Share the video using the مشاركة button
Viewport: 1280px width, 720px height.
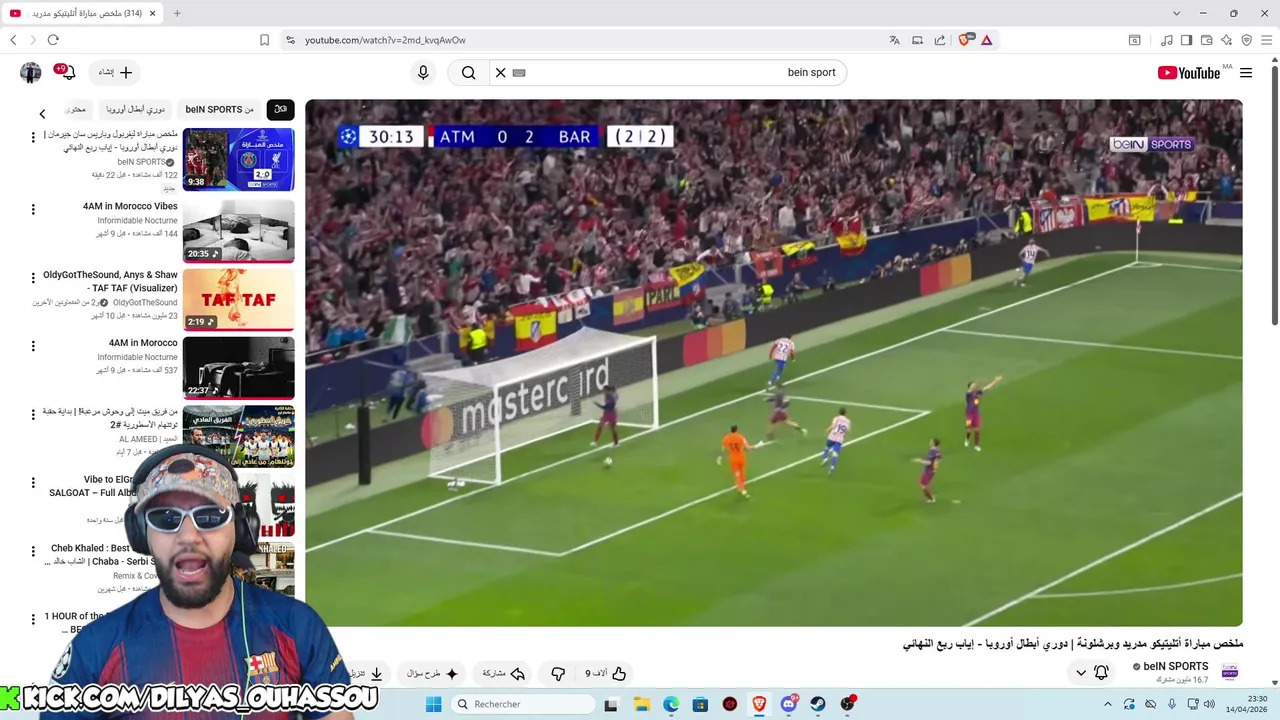[x=505, y=674]
